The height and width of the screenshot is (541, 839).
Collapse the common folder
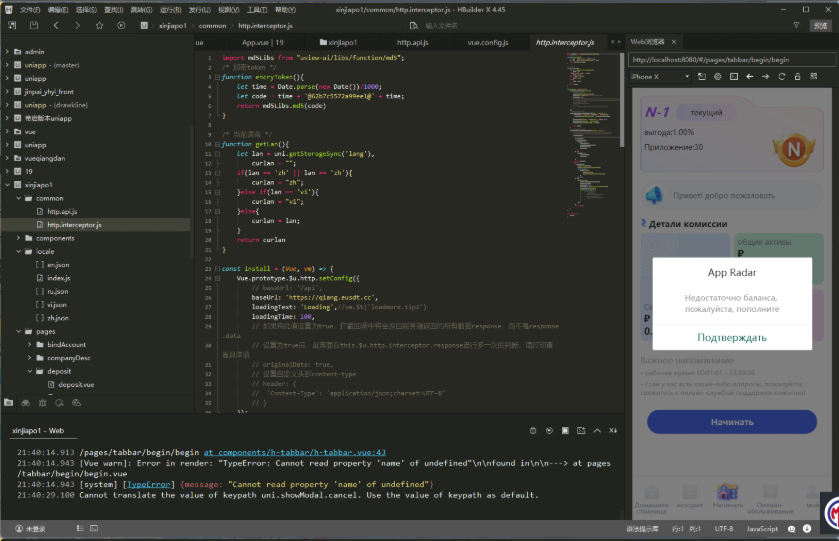(18, 198)
